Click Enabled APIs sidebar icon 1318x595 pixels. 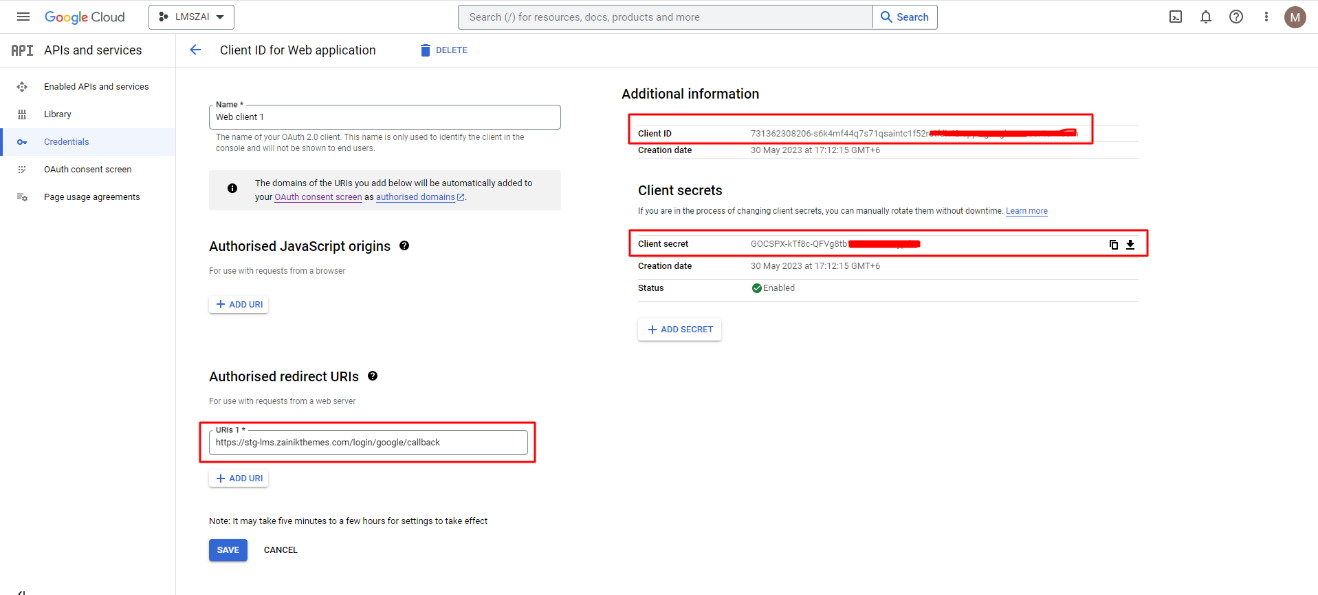(x=22, y=87)
